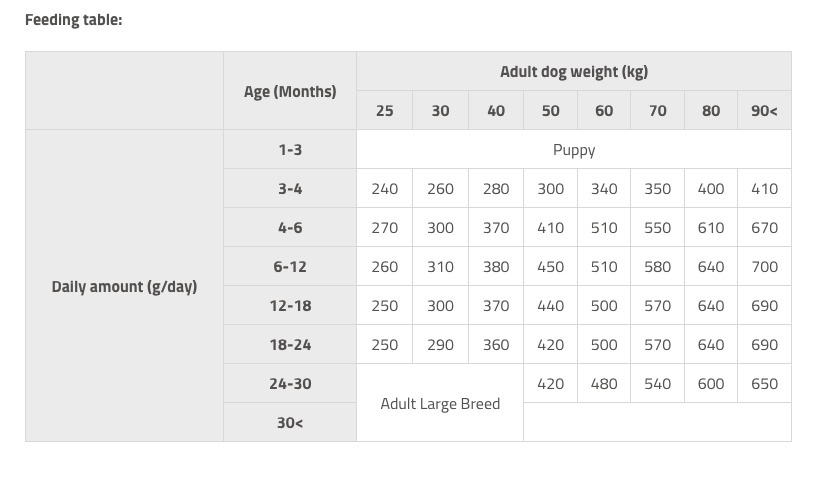Click the 650 value cell
Image resolution: width=821 pixels, height=477 pixels.
click(x=764, y=384)
